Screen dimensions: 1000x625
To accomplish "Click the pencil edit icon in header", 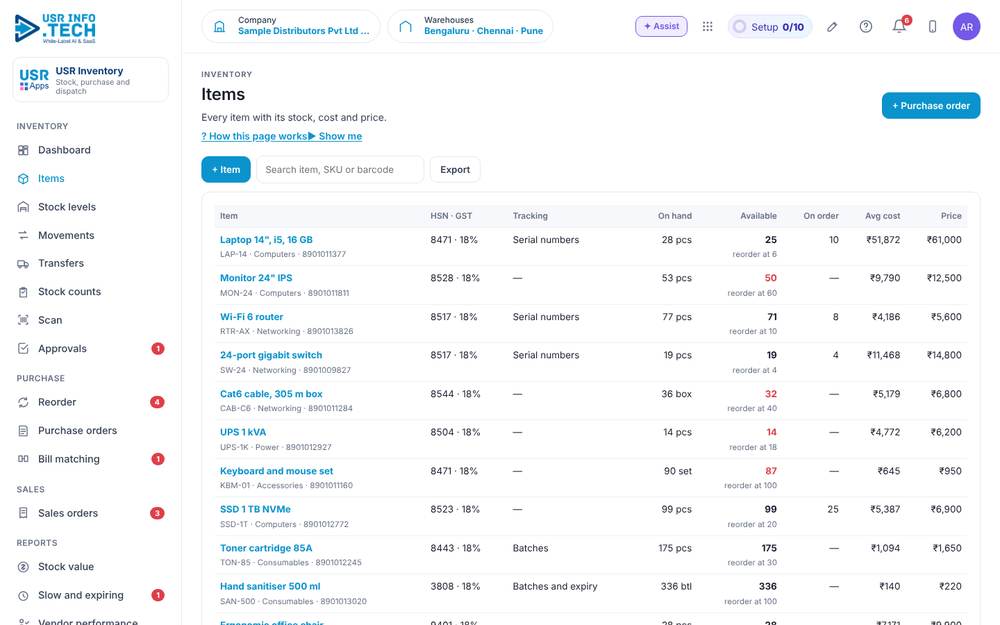I will [x=832, y=27].
